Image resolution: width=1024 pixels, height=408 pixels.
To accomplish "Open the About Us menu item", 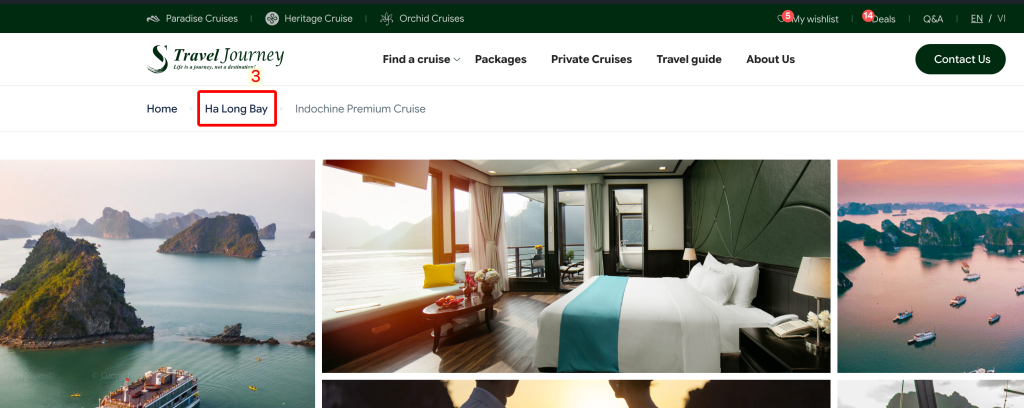I will (x=771, y=59).
